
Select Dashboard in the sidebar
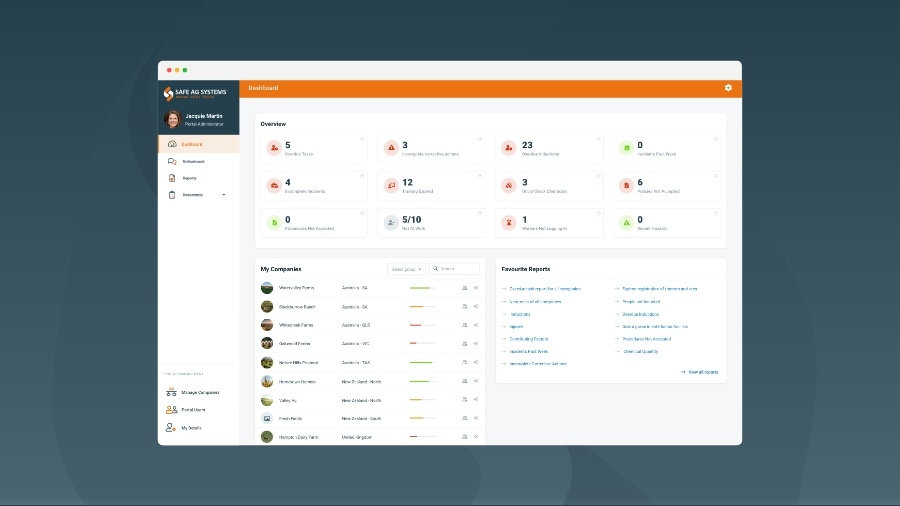tap(191, 144)
